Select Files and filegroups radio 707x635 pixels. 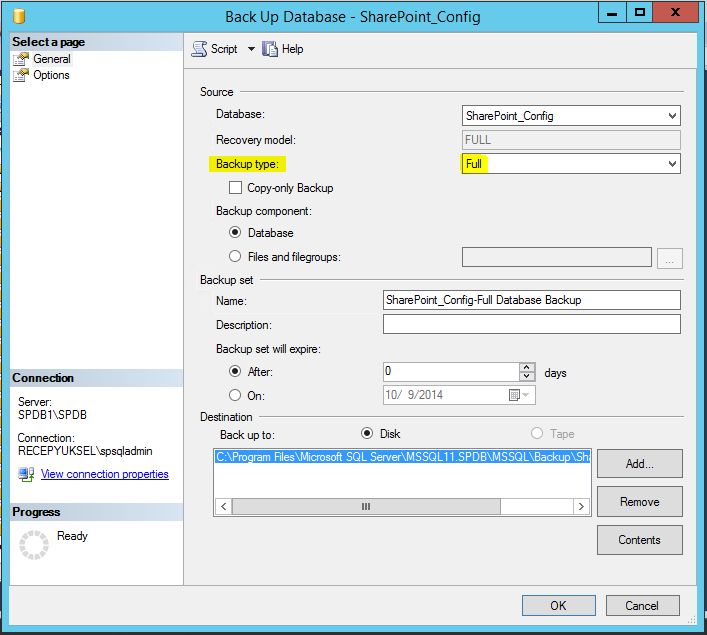point(235,257)
